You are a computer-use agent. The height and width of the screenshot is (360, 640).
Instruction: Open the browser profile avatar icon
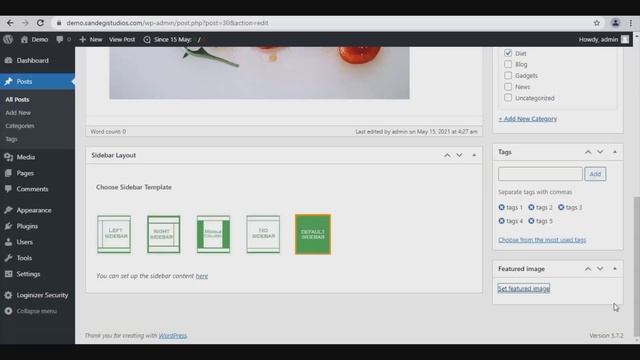tap(615, 23)
